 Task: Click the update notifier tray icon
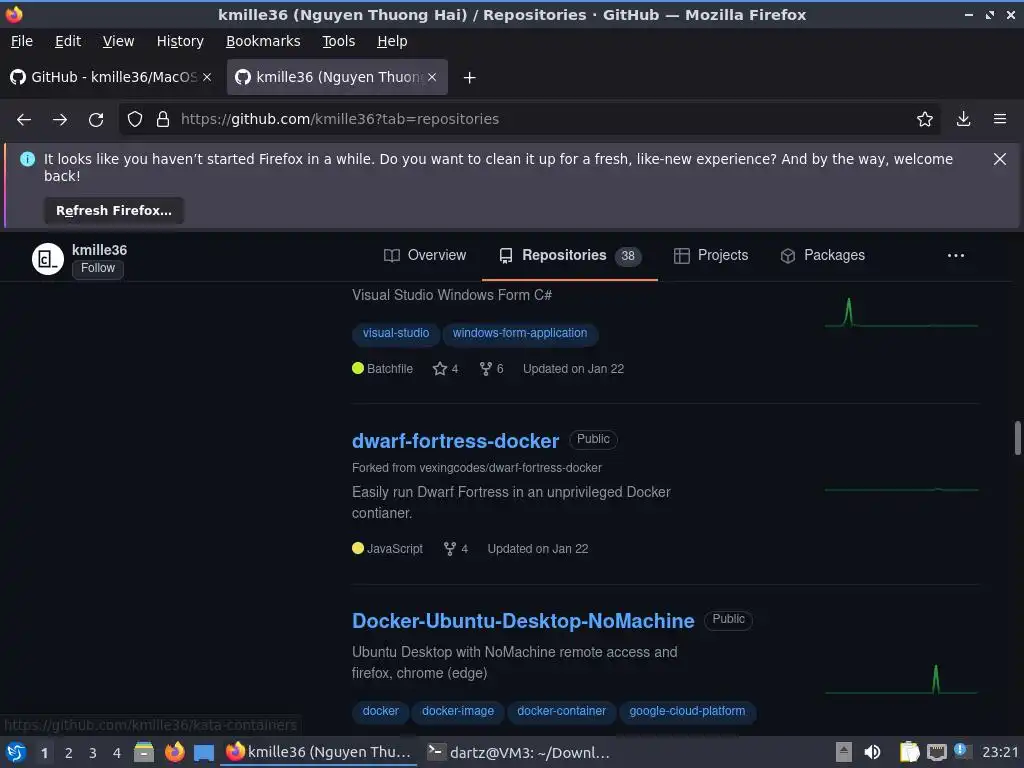(961, 750)
